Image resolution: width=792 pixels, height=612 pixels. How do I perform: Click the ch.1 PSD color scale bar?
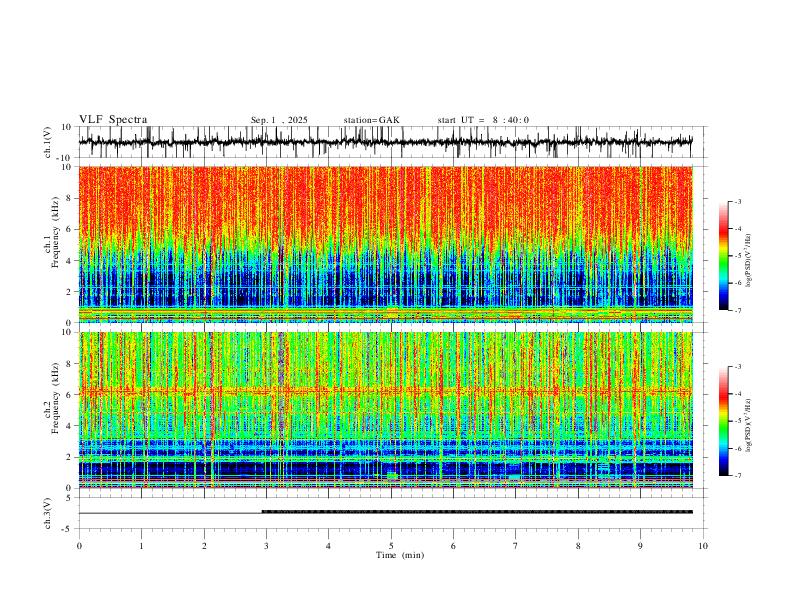[x=724, y=256]
